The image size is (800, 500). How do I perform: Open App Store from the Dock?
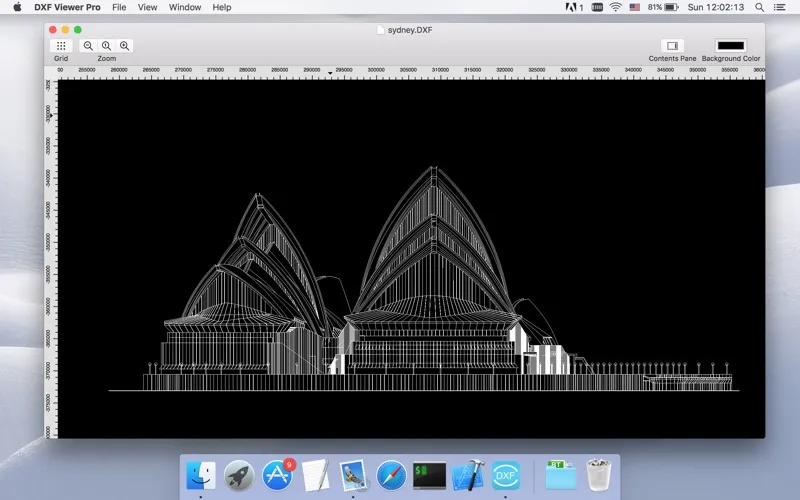[x=278, y=475]
